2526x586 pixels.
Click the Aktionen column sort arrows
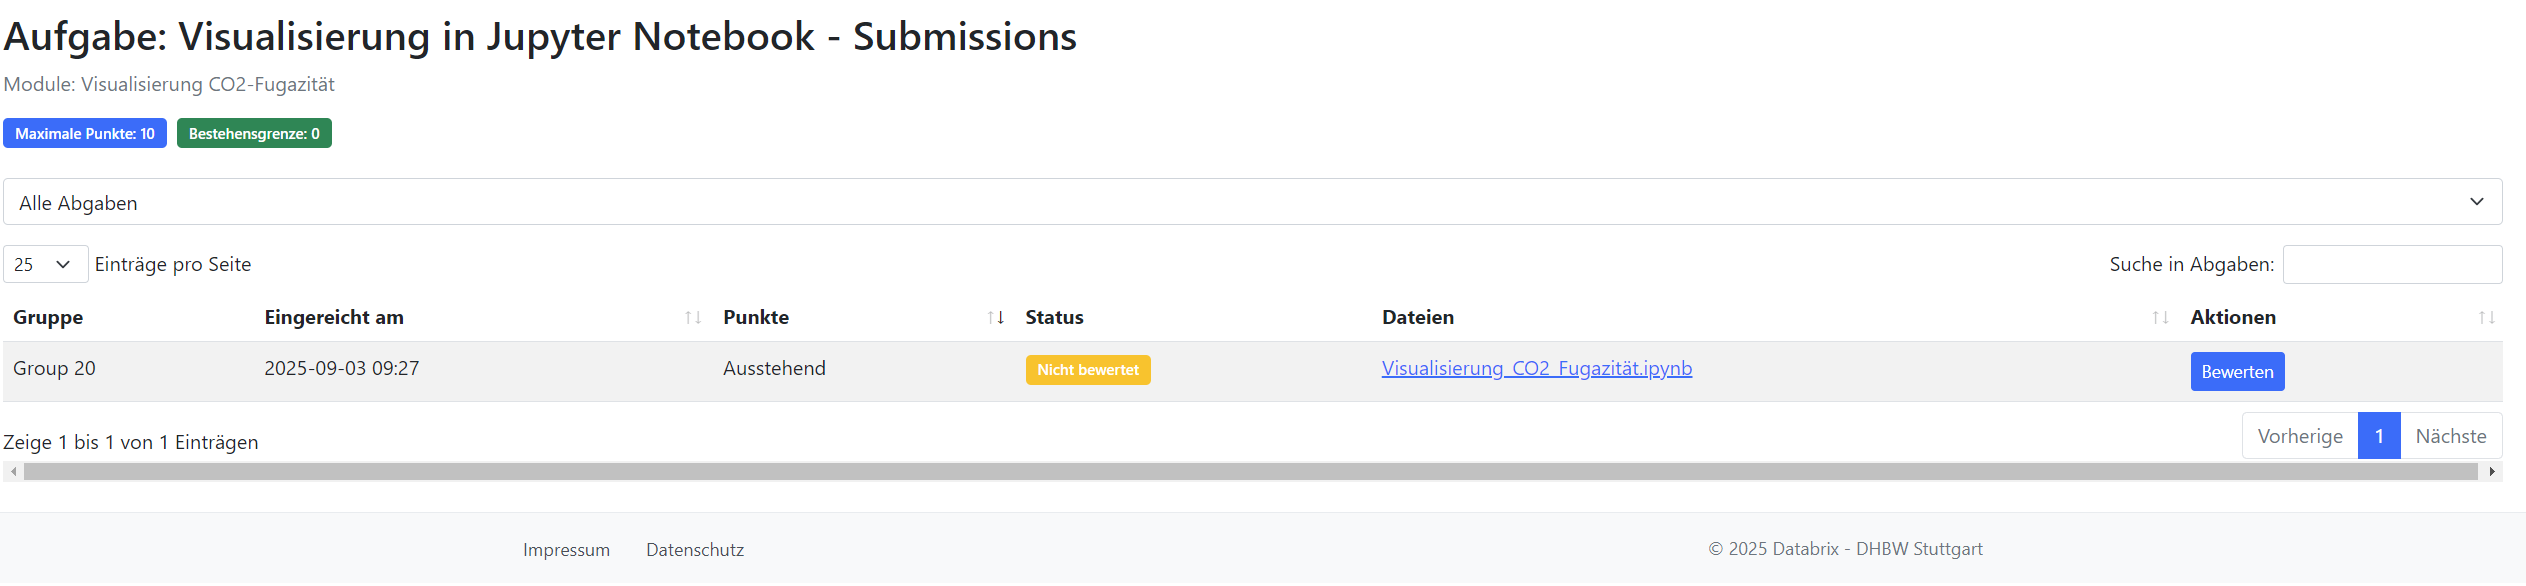(x=2486, y=318)
